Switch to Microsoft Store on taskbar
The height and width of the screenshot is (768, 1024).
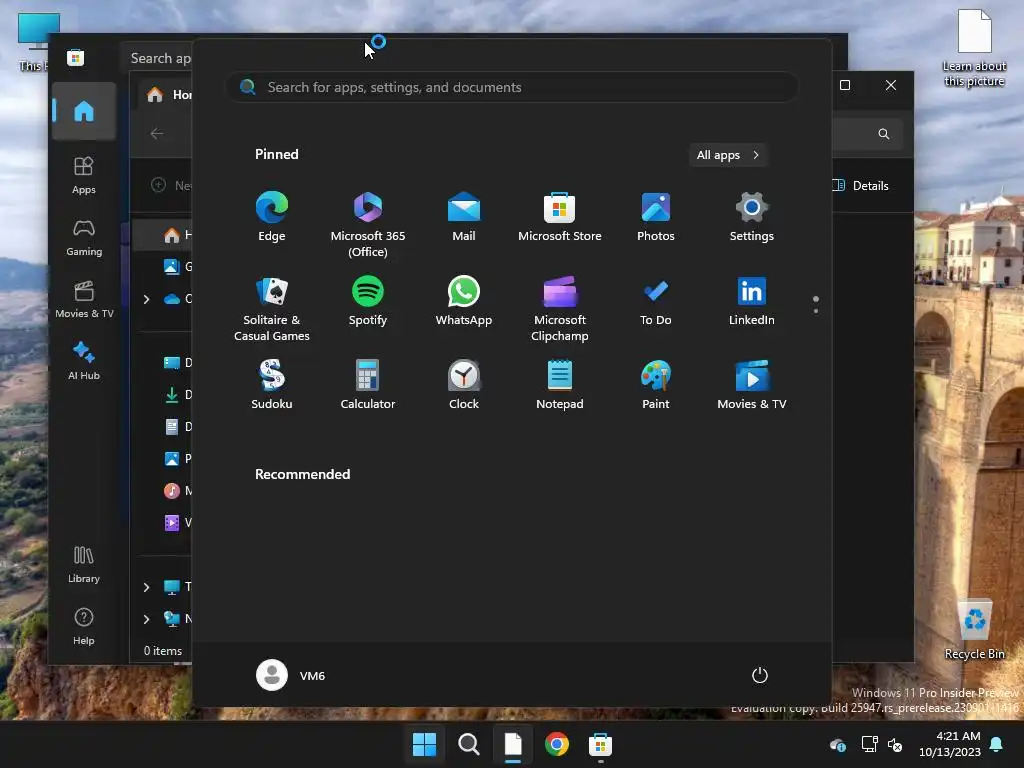click(x=600, y=744)
